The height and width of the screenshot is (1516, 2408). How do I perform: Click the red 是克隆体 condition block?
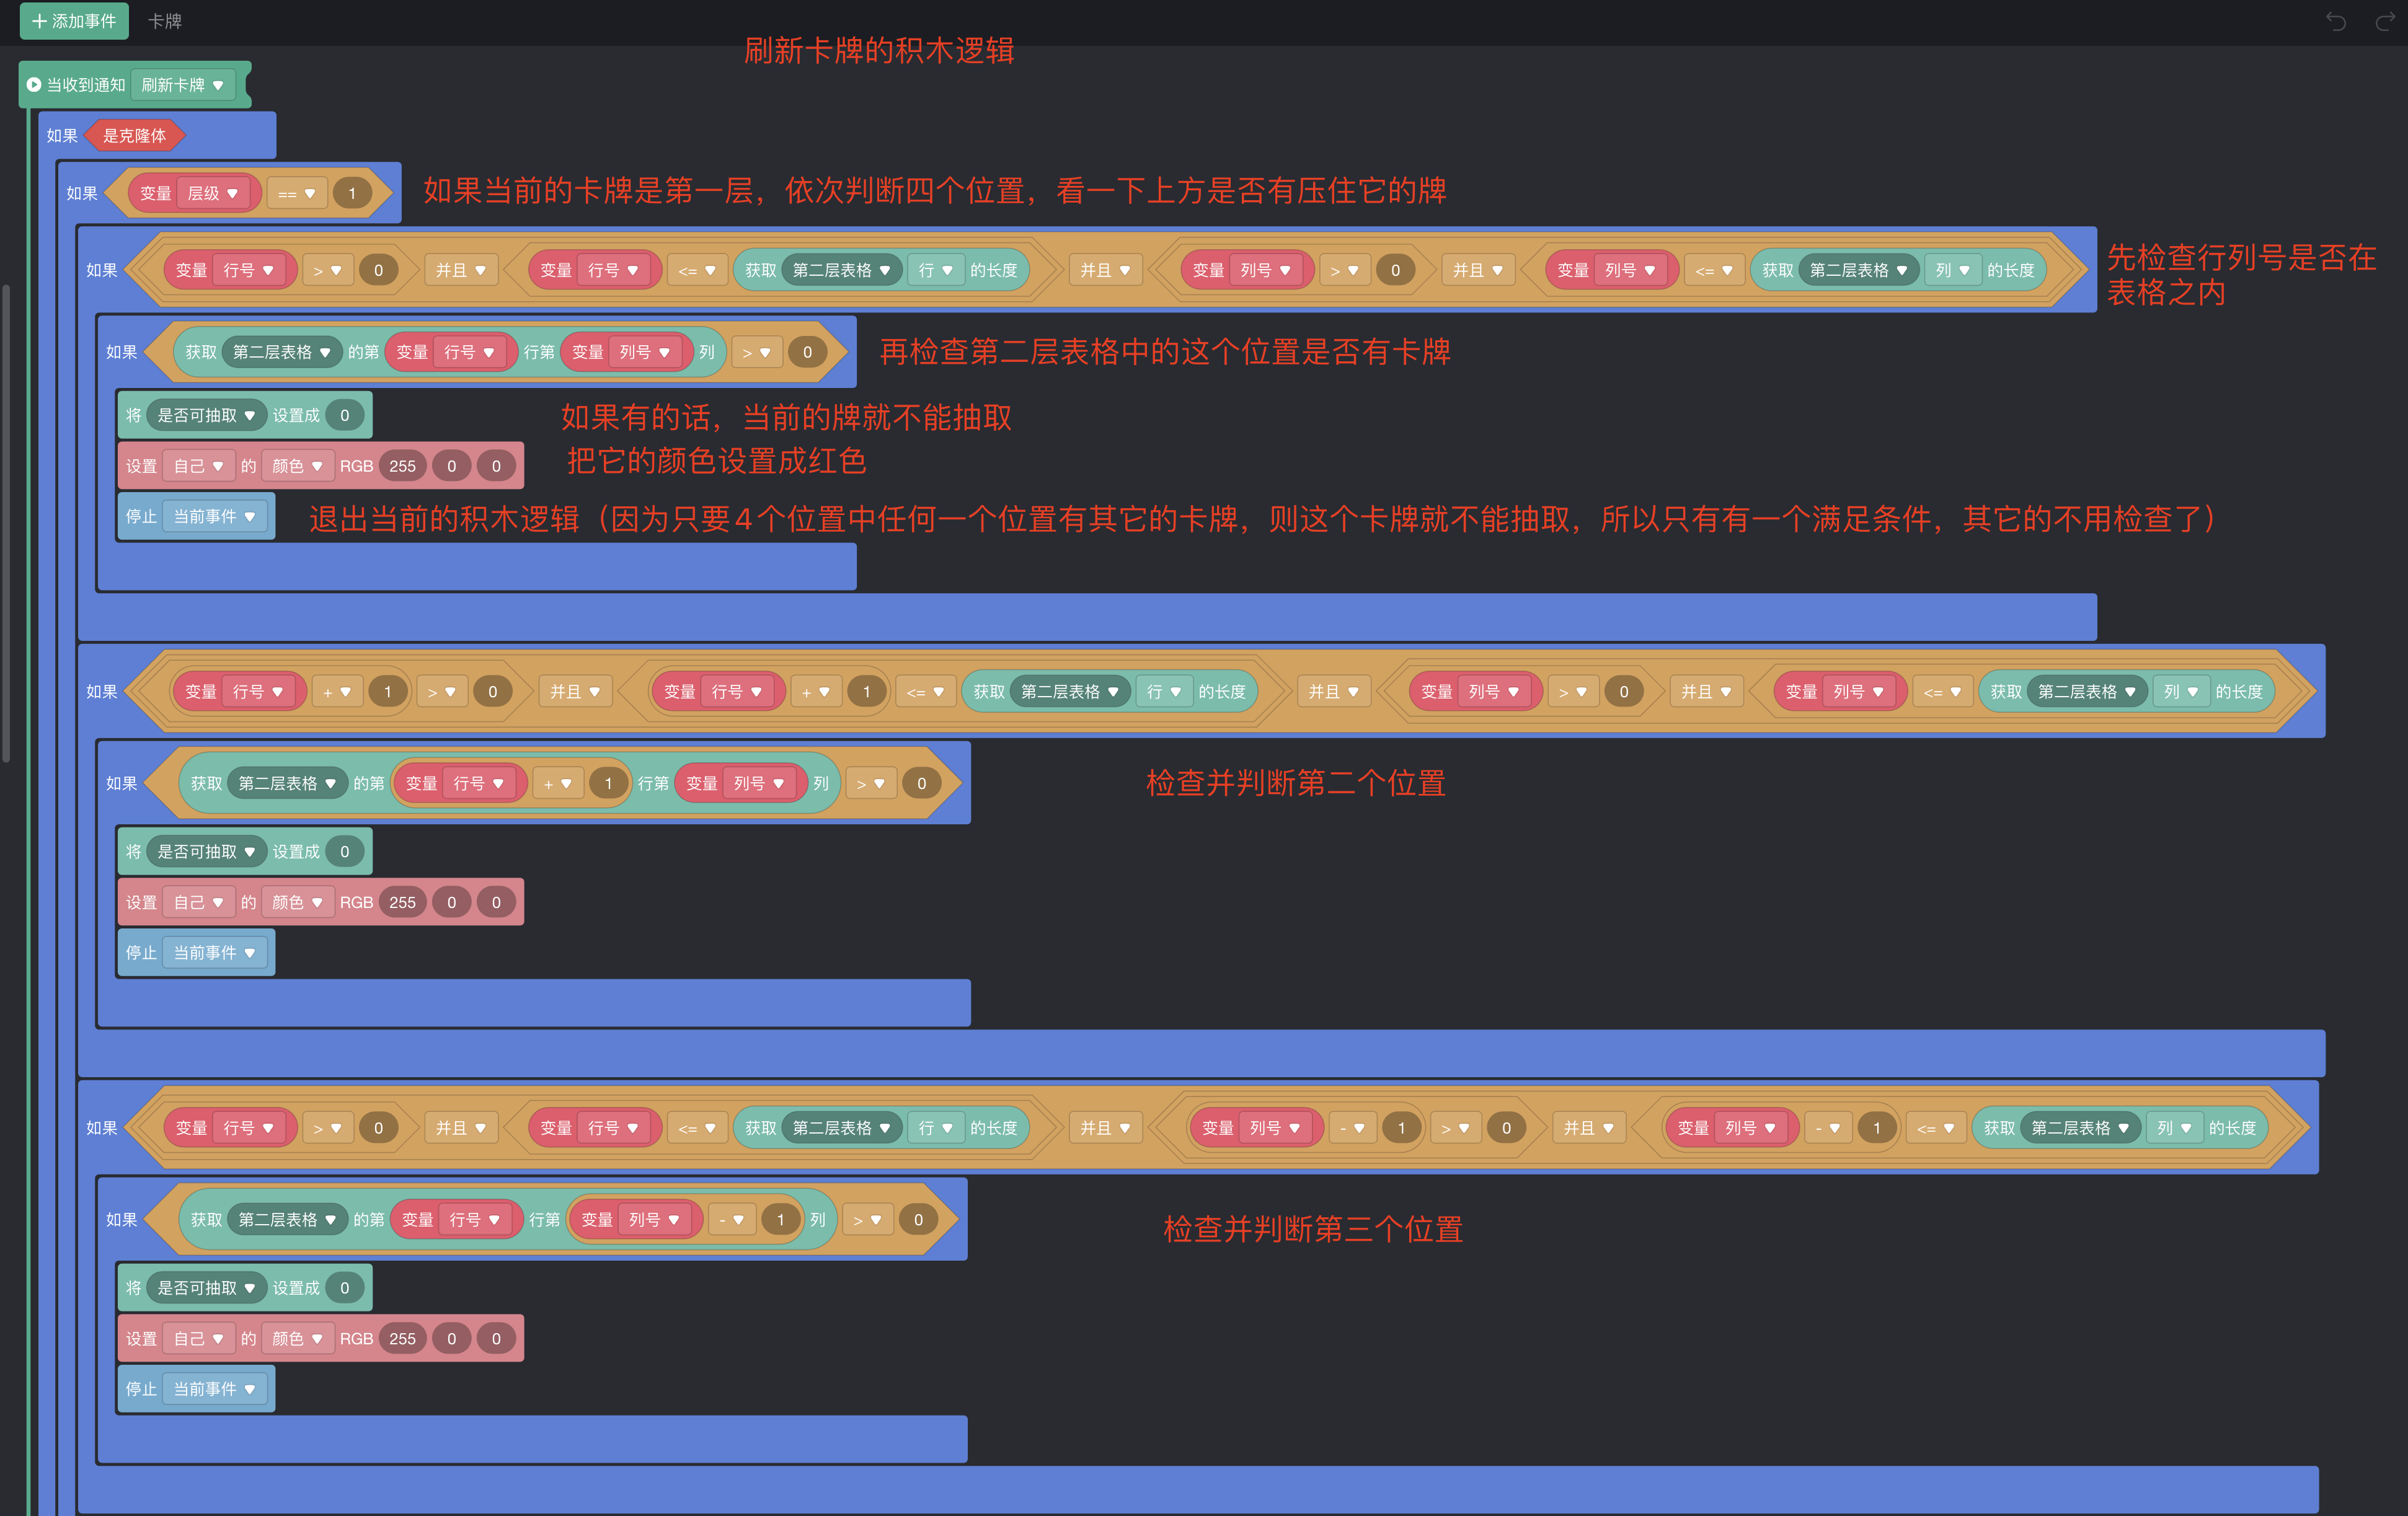pos(135,136)
